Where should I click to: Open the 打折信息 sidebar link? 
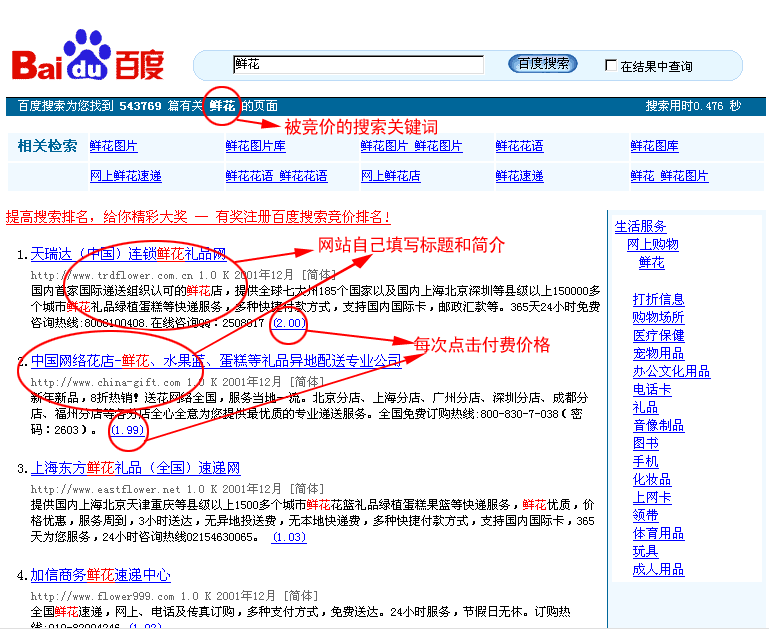click(x=658, y=299)
